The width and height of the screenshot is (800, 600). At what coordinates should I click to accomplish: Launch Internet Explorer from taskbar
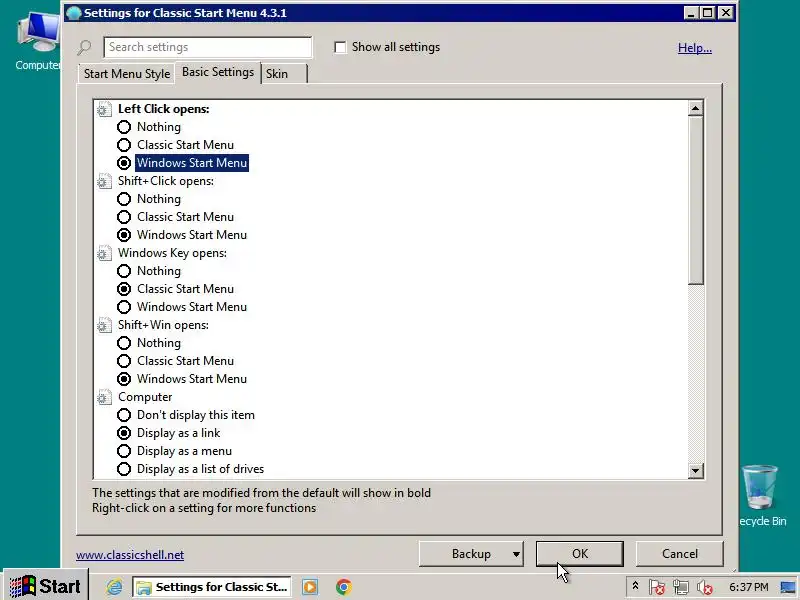[x=114, y=587]
